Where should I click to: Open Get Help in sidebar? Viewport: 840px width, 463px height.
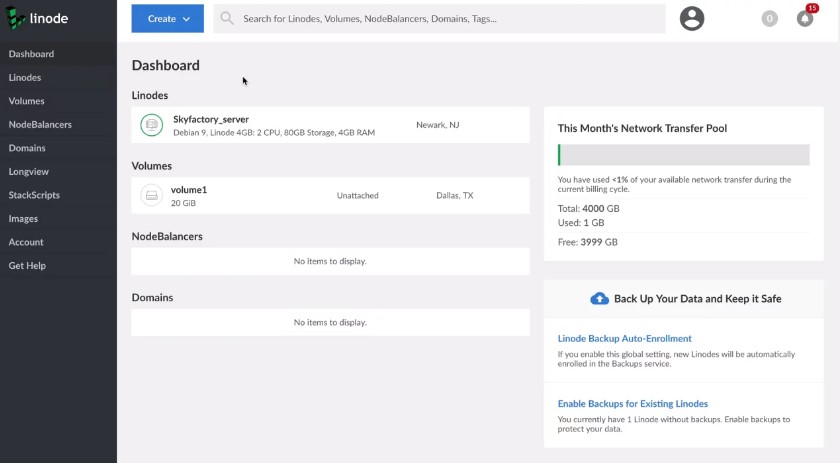click(x=27, y=266)
